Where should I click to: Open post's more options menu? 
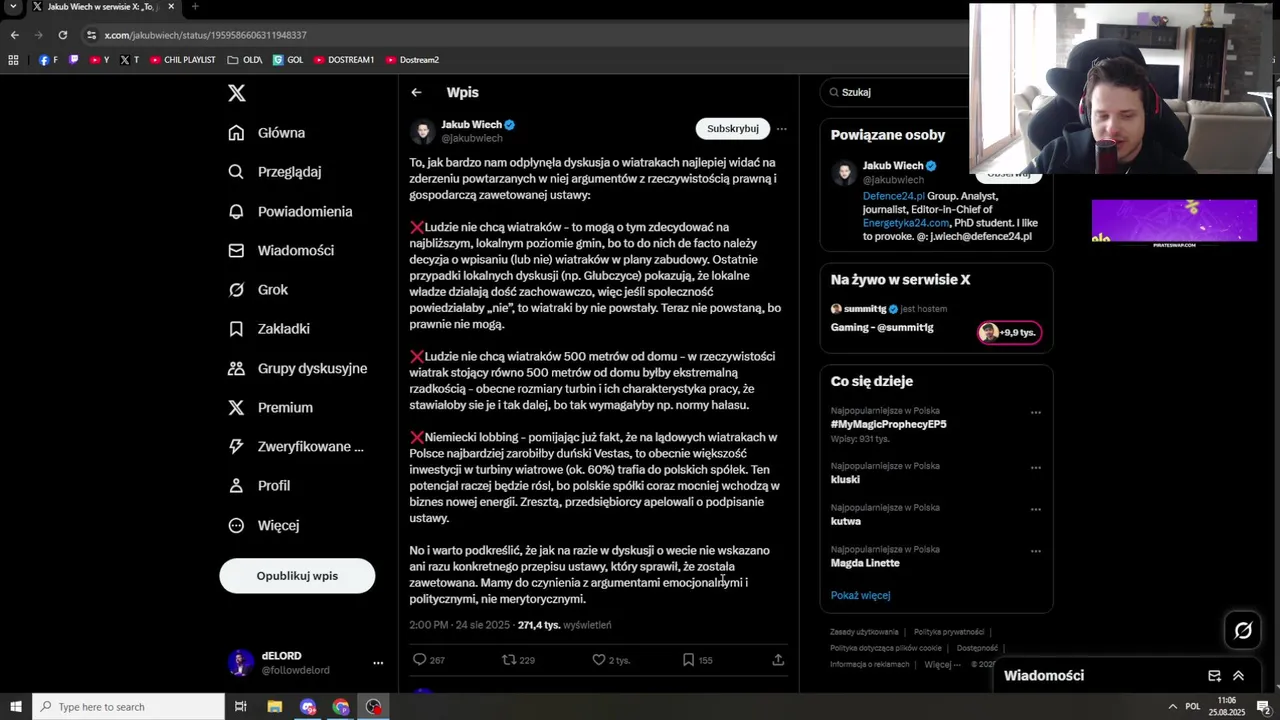[x=782, y=128]
